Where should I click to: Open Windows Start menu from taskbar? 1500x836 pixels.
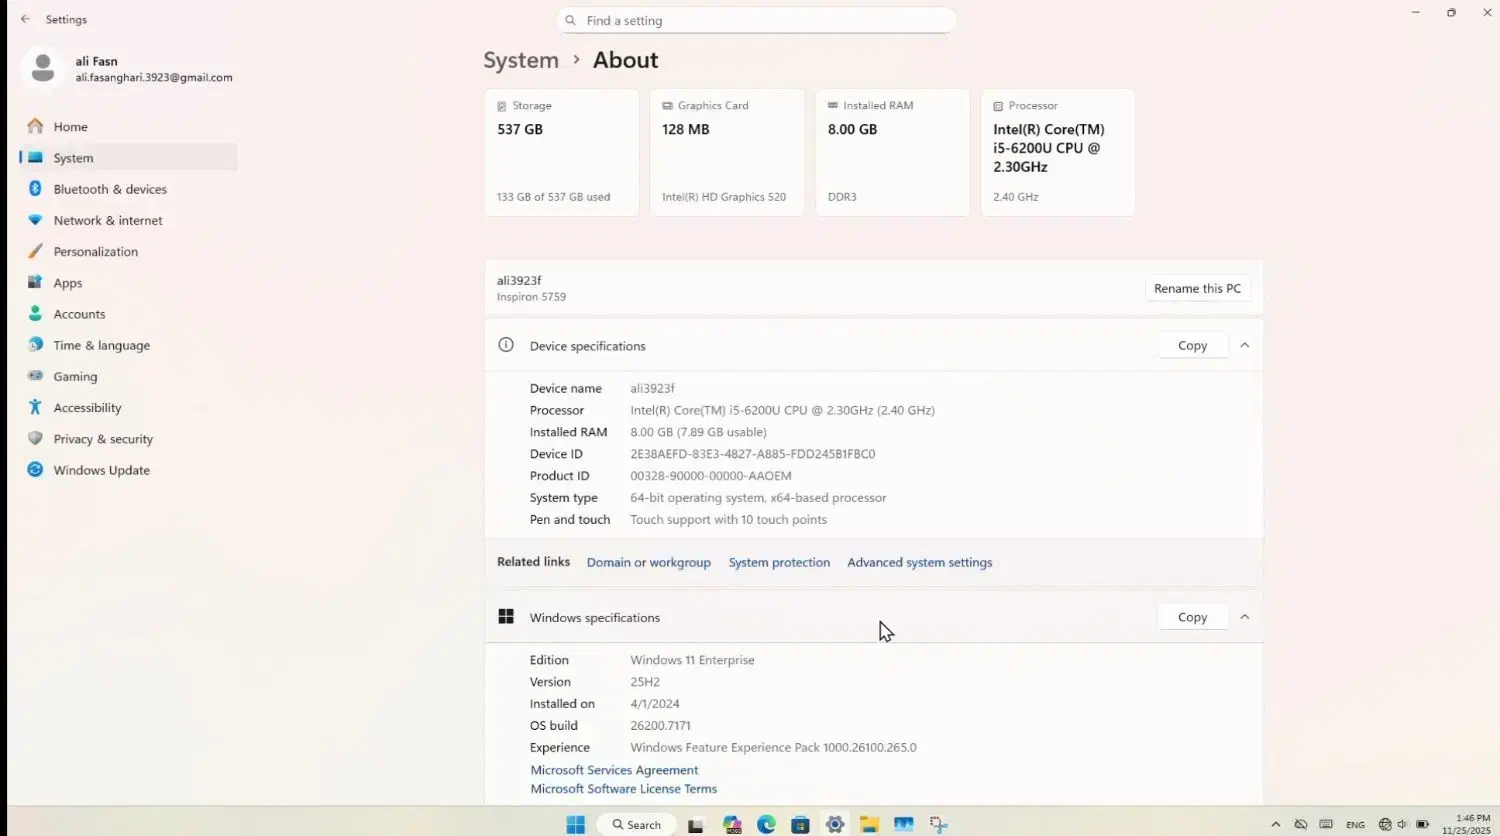coord(575,825)
